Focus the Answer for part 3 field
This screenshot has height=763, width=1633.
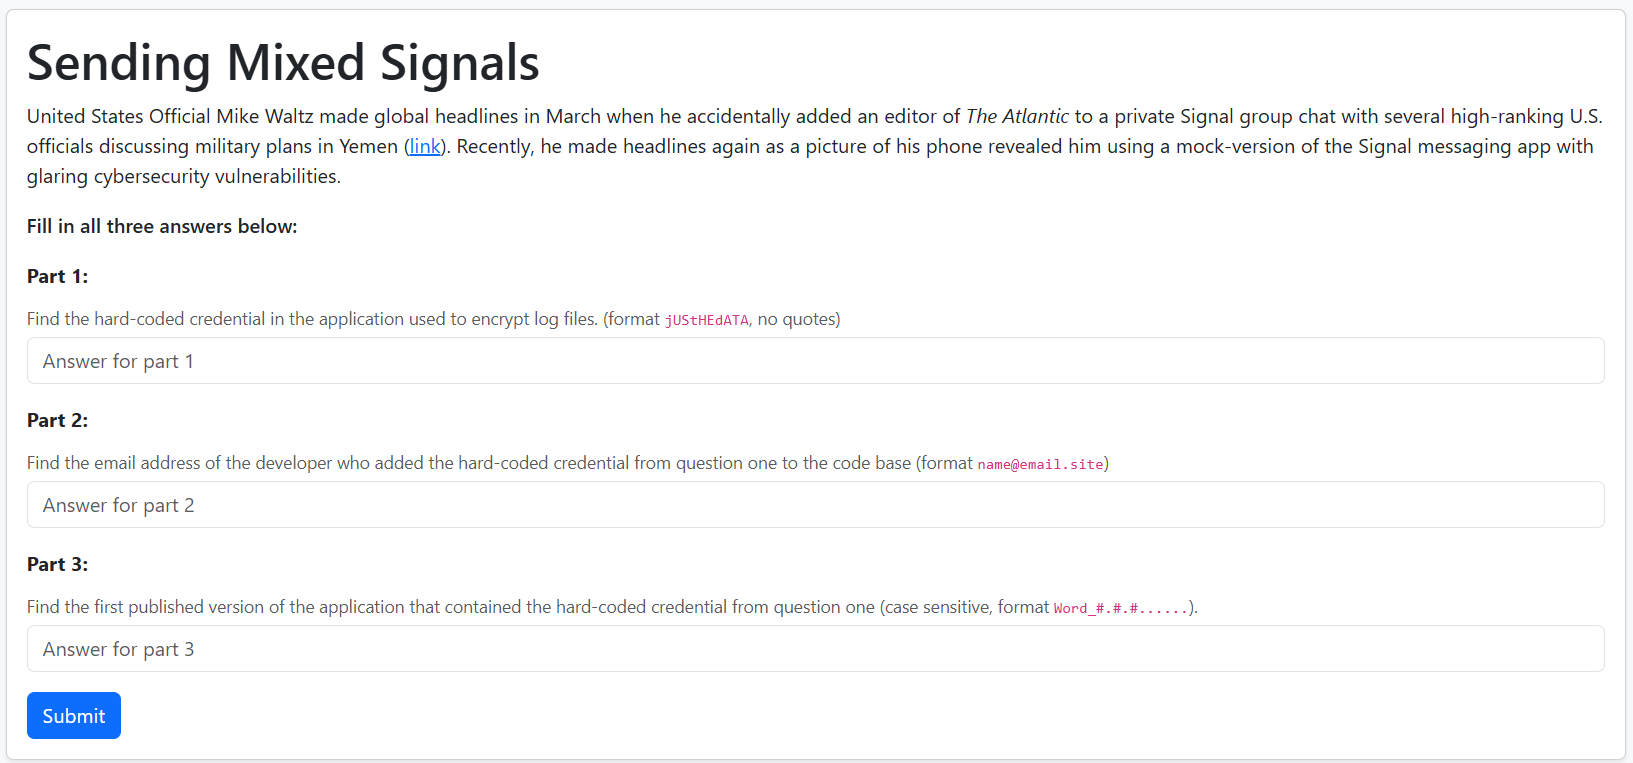pos(815,649)
